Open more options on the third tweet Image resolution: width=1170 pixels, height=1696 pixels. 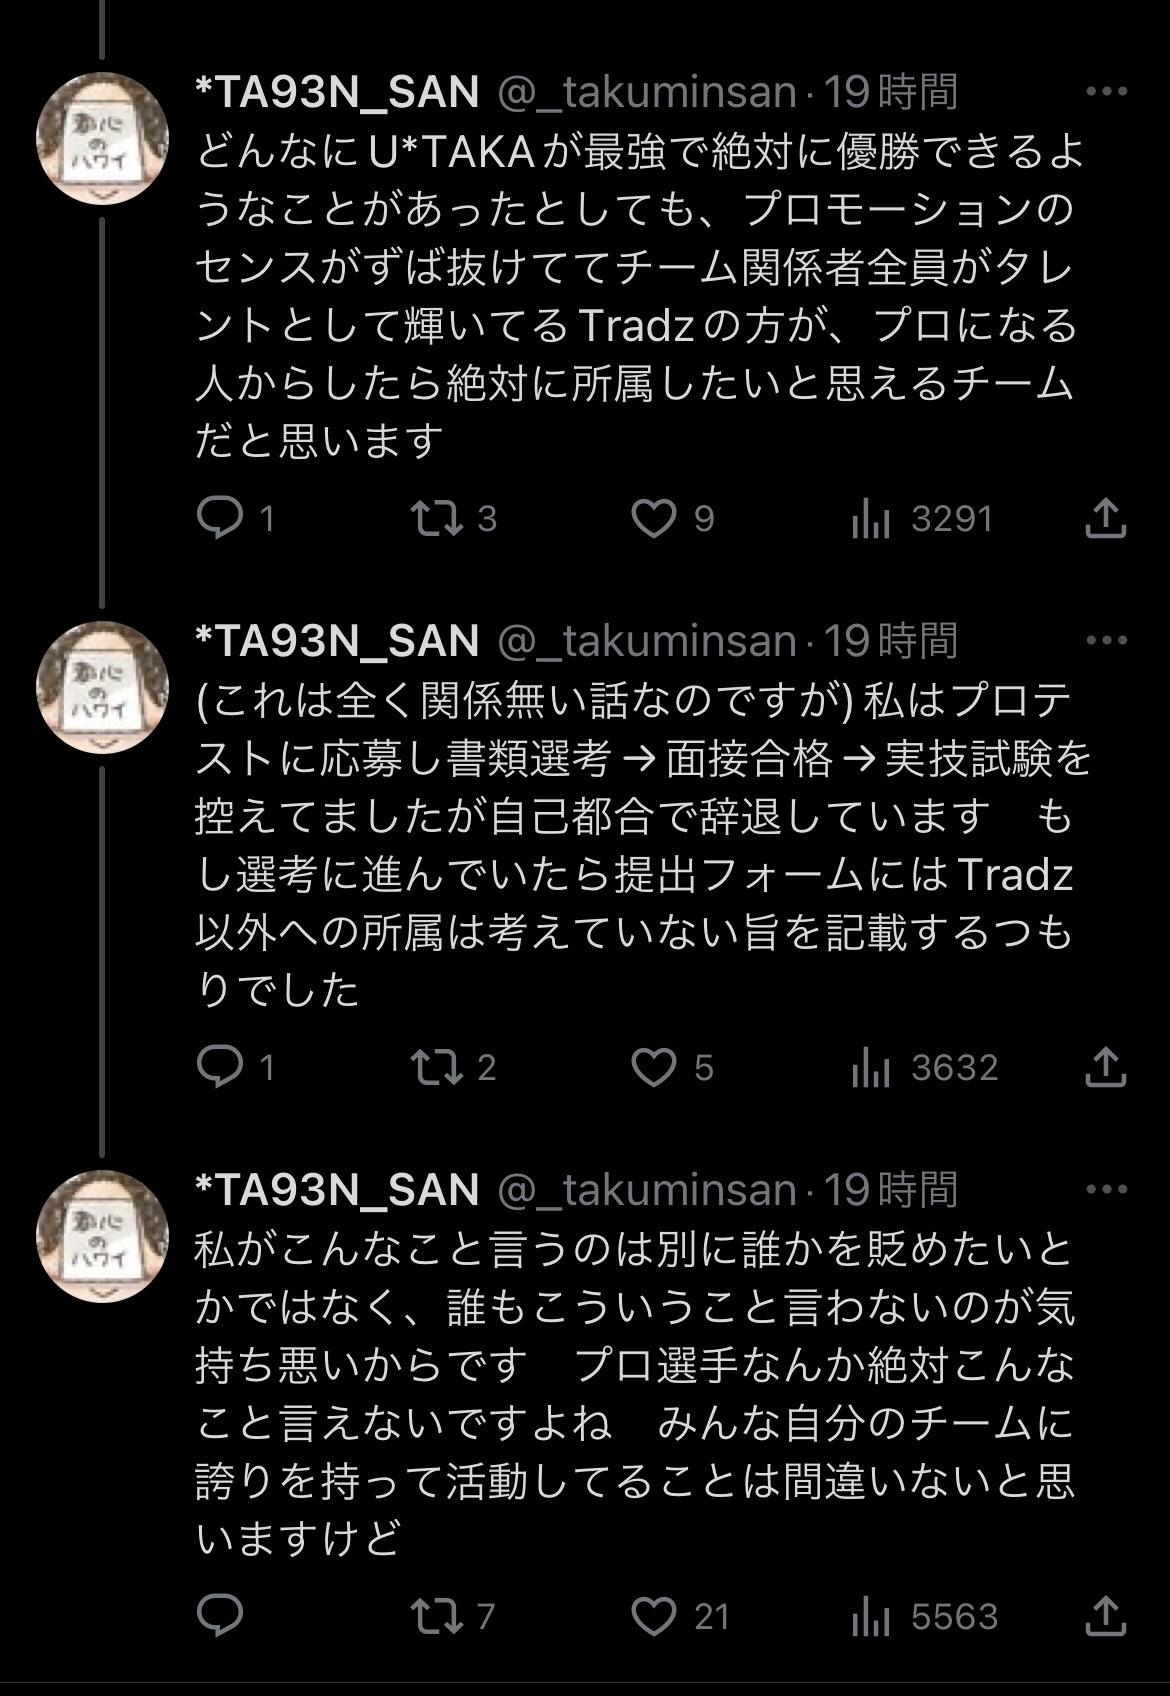tap(1105, 1190)
